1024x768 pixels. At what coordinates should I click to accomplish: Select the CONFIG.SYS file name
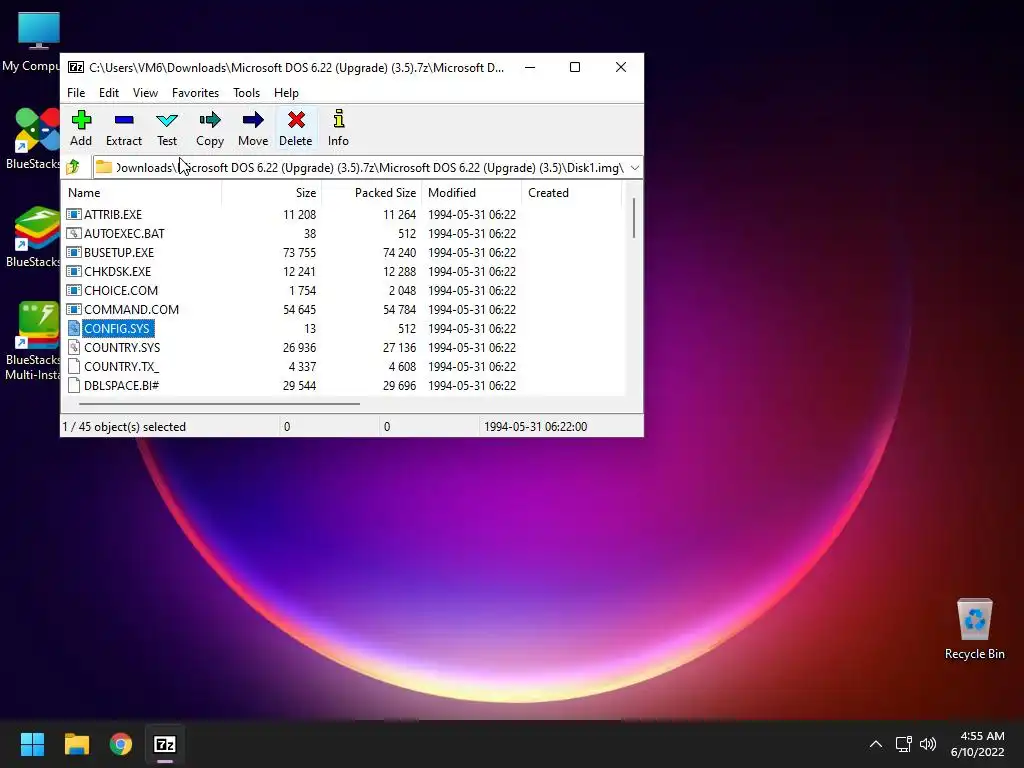117,328
